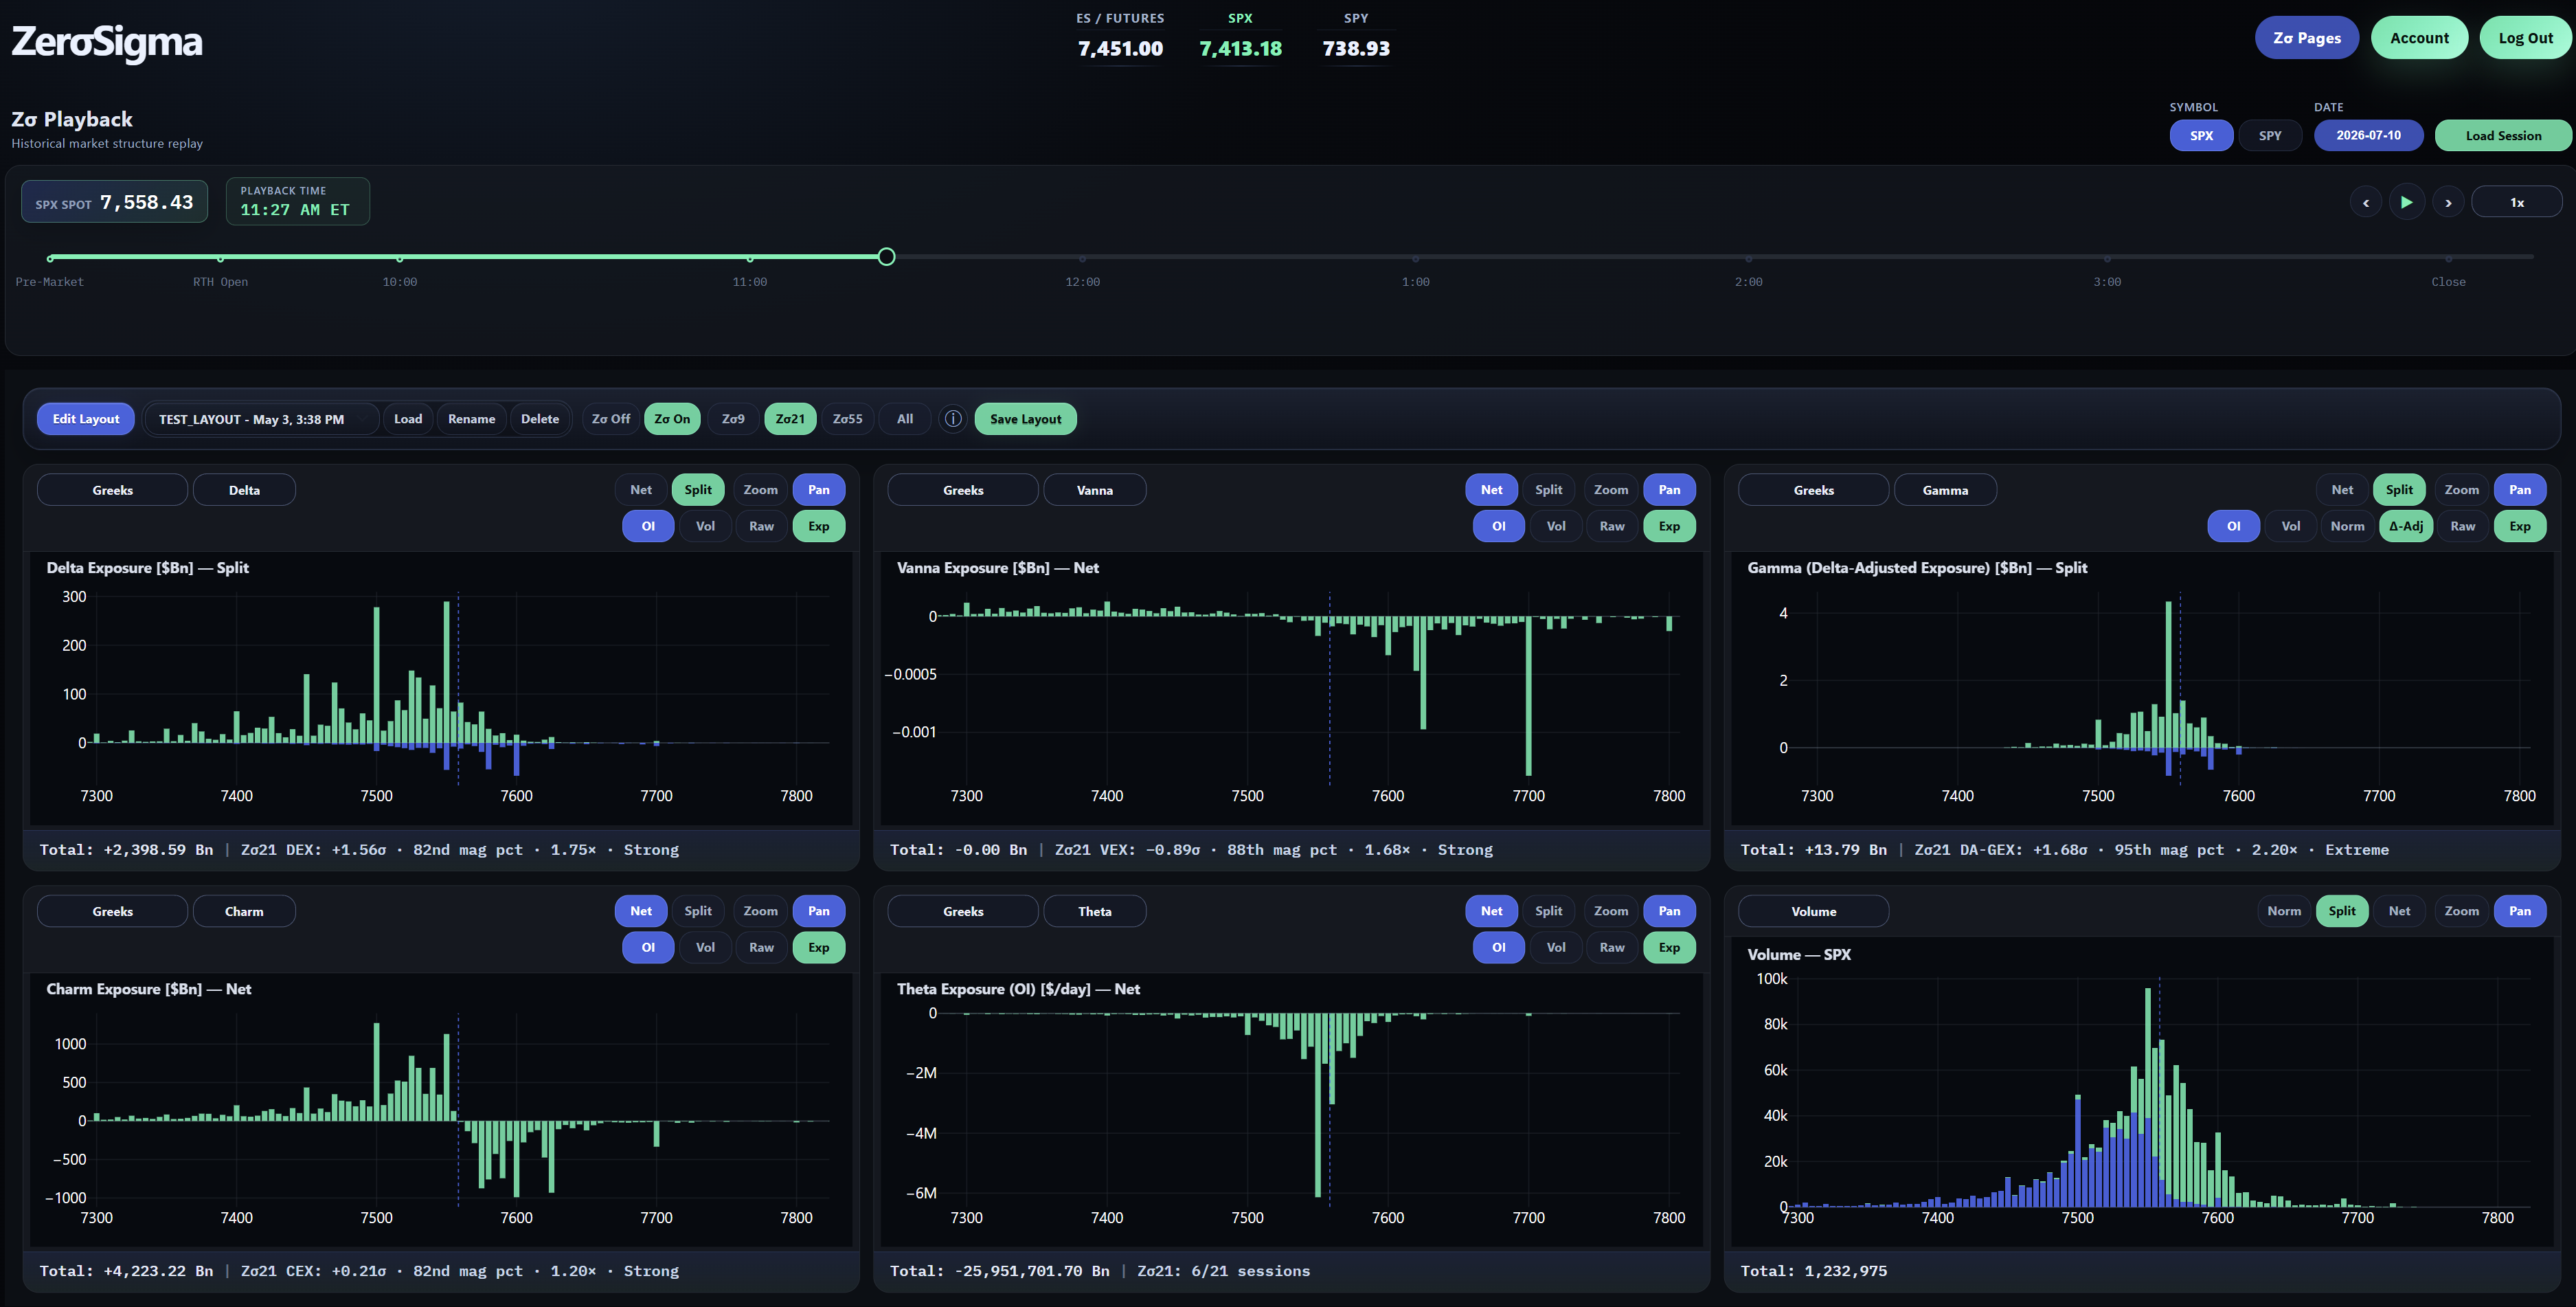Click the Load Session button
The width and height of the screenshot is (2576, 1307).
(2502, 135)
